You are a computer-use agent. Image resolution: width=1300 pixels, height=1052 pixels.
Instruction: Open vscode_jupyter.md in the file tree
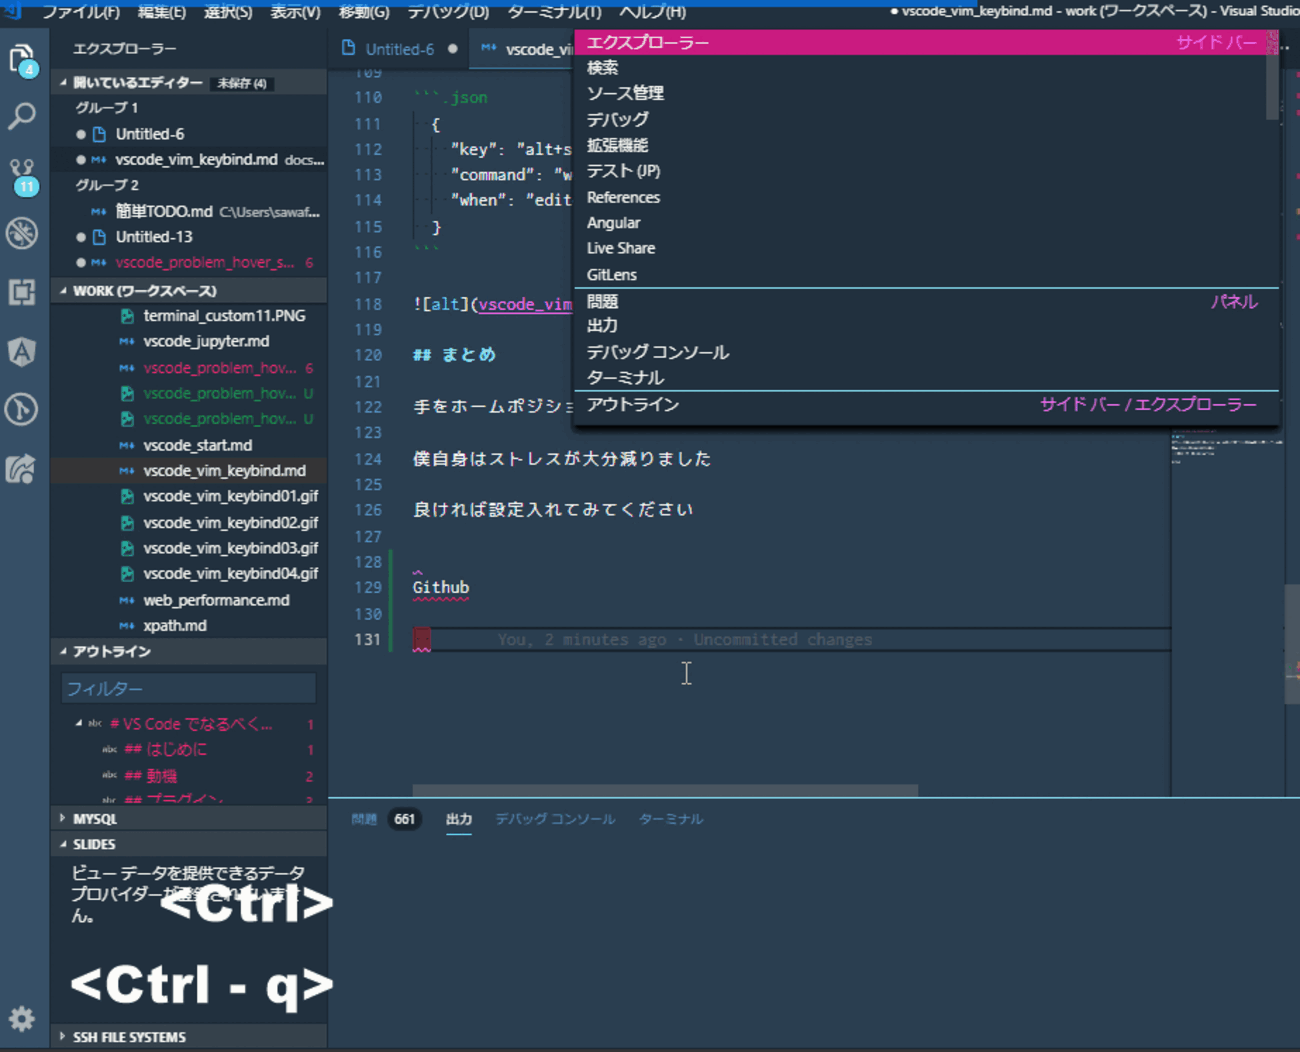tap(206, 341)
